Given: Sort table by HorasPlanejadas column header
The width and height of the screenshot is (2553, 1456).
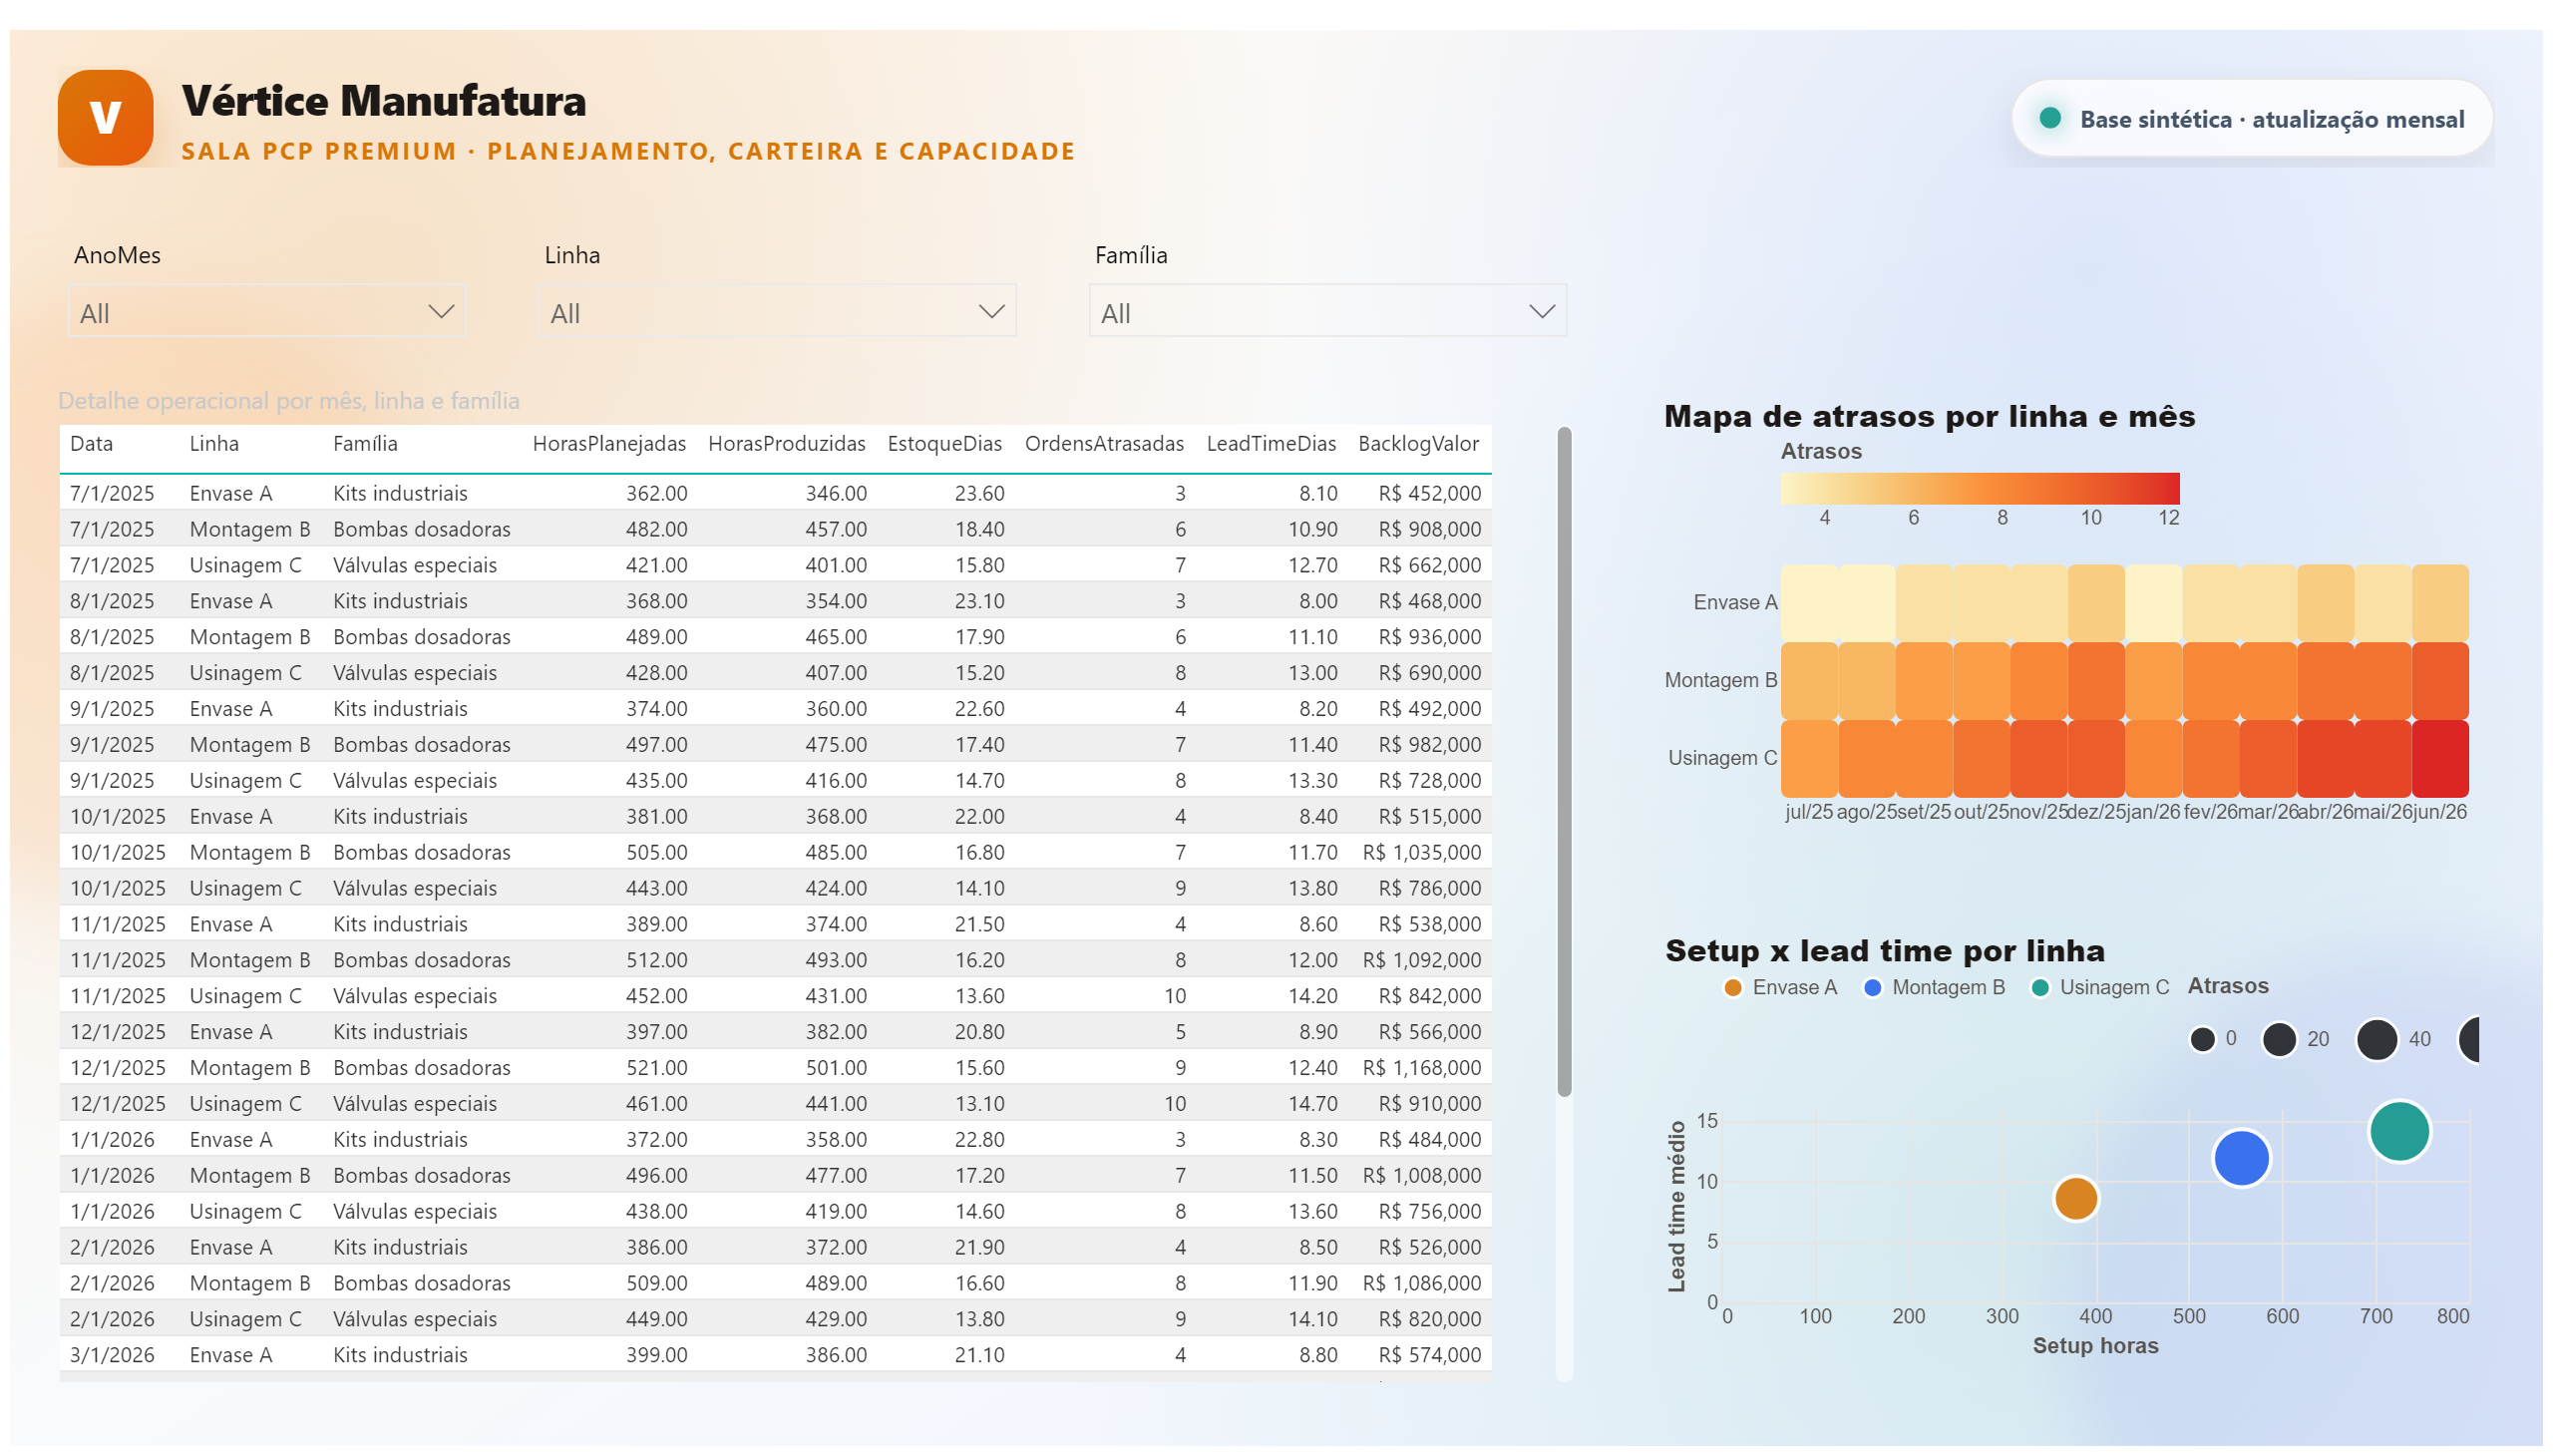Looking at the screenshot, I should click(609, 444).
